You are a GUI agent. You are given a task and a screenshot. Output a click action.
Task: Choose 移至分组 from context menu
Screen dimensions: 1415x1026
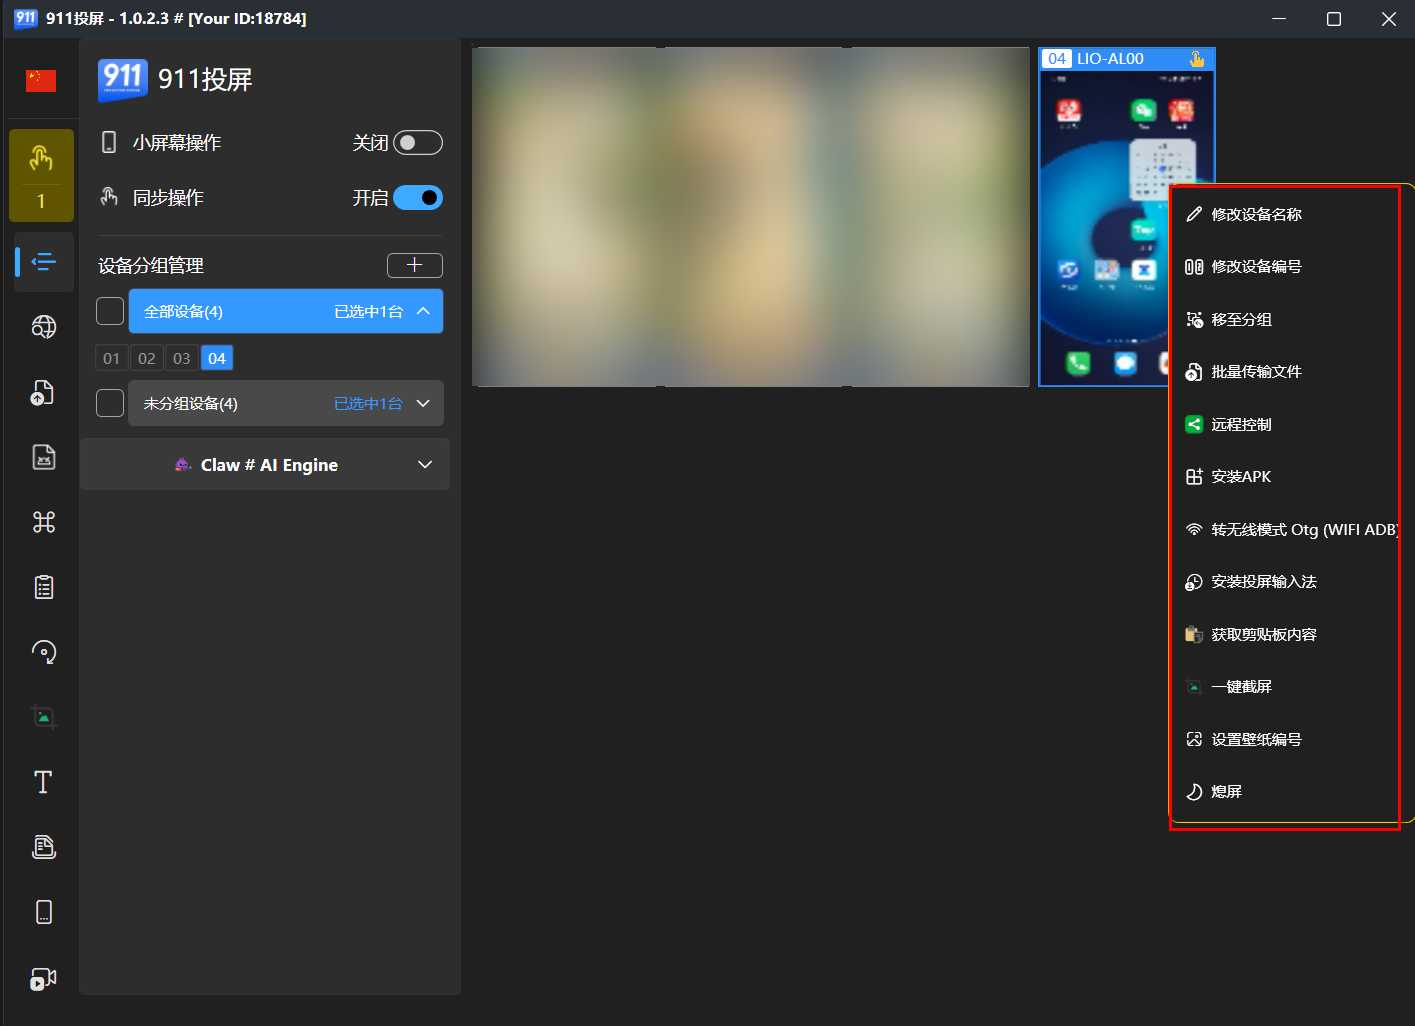coord(1284,319)
